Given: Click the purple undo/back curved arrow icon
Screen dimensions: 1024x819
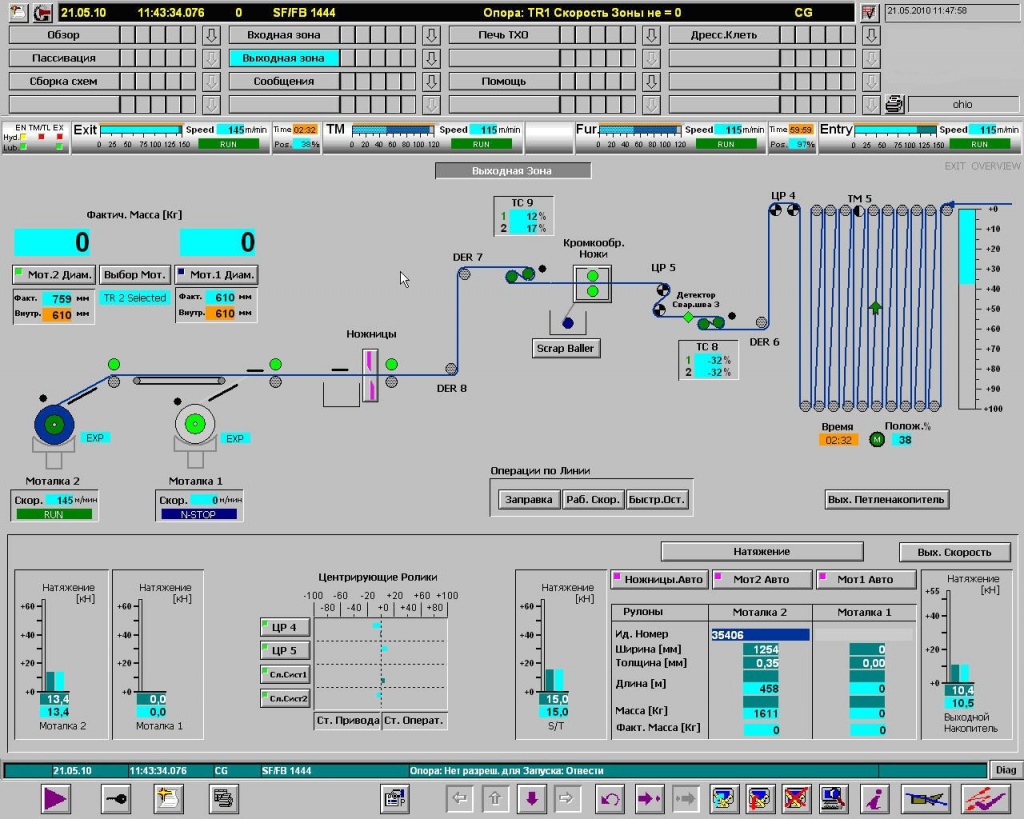Looking at the screenshot, I should tap(609, 798).
